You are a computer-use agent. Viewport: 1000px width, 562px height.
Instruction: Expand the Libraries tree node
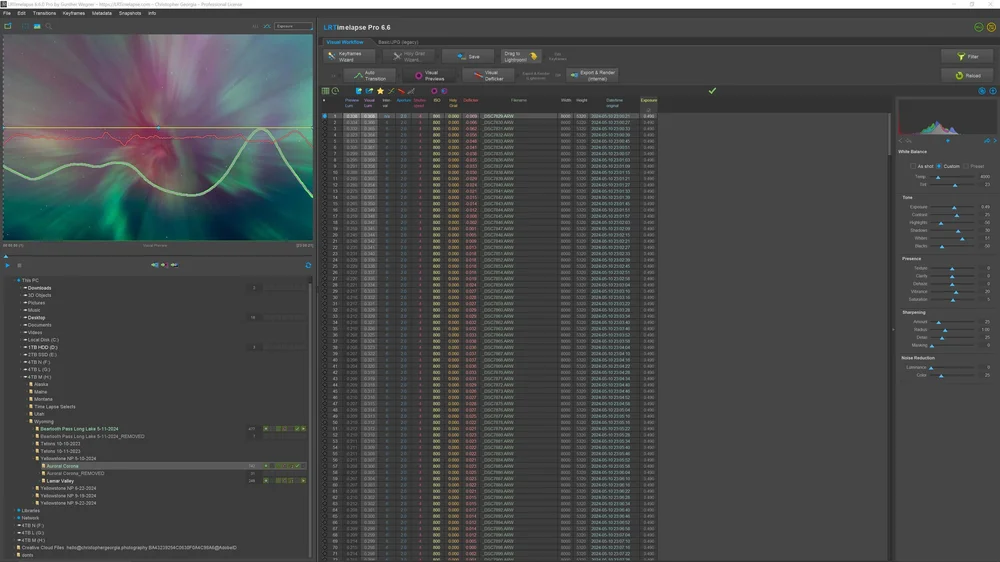pyautogui.click(x=14, y=510)
